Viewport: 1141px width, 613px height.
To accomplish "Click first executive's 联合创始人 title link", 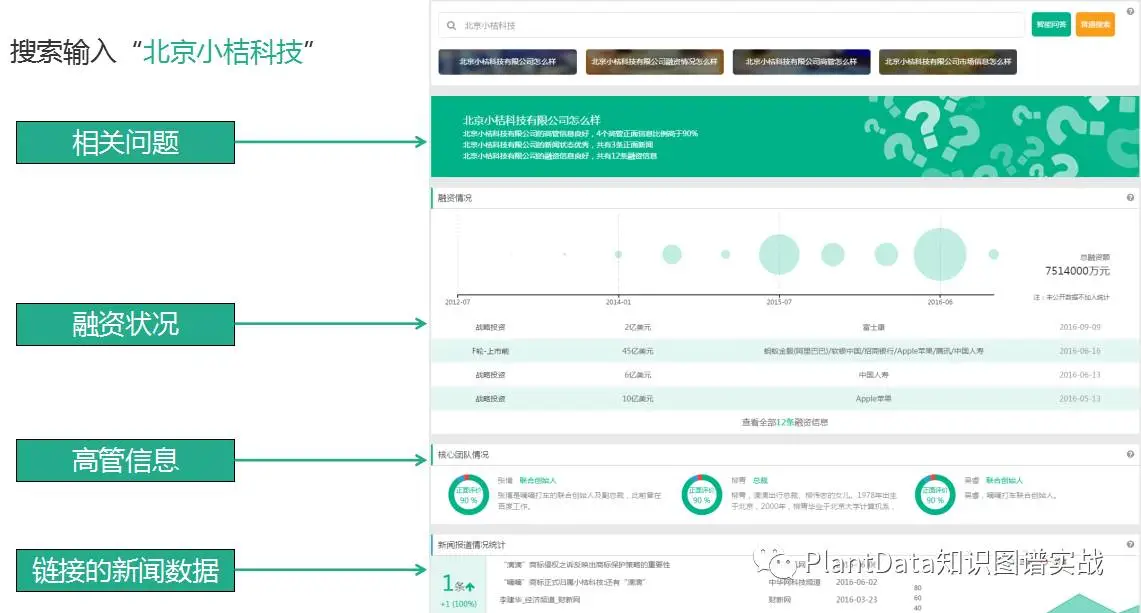I will coord(538,480).
